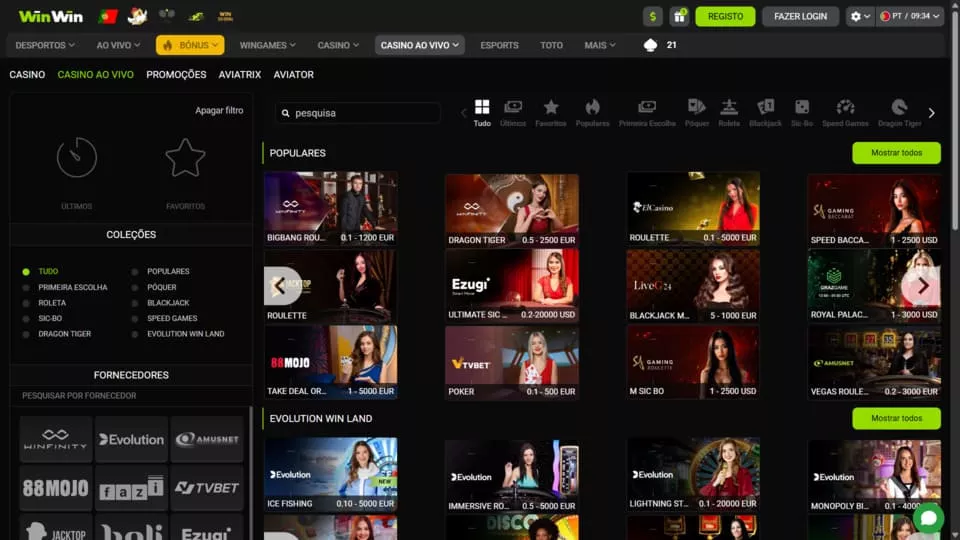This screenshot has height=540, width=960.
Task: Click the green Registo button
Action: tap(725, 16)
